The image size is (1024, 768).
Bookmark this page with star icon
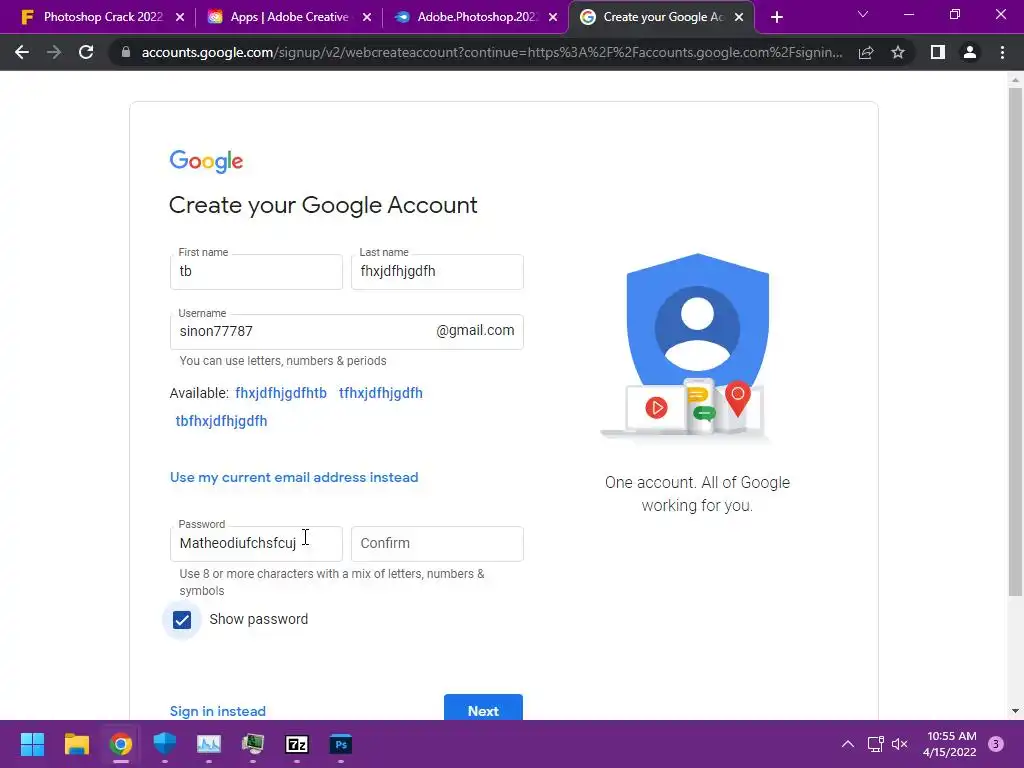tap(898, 52)
